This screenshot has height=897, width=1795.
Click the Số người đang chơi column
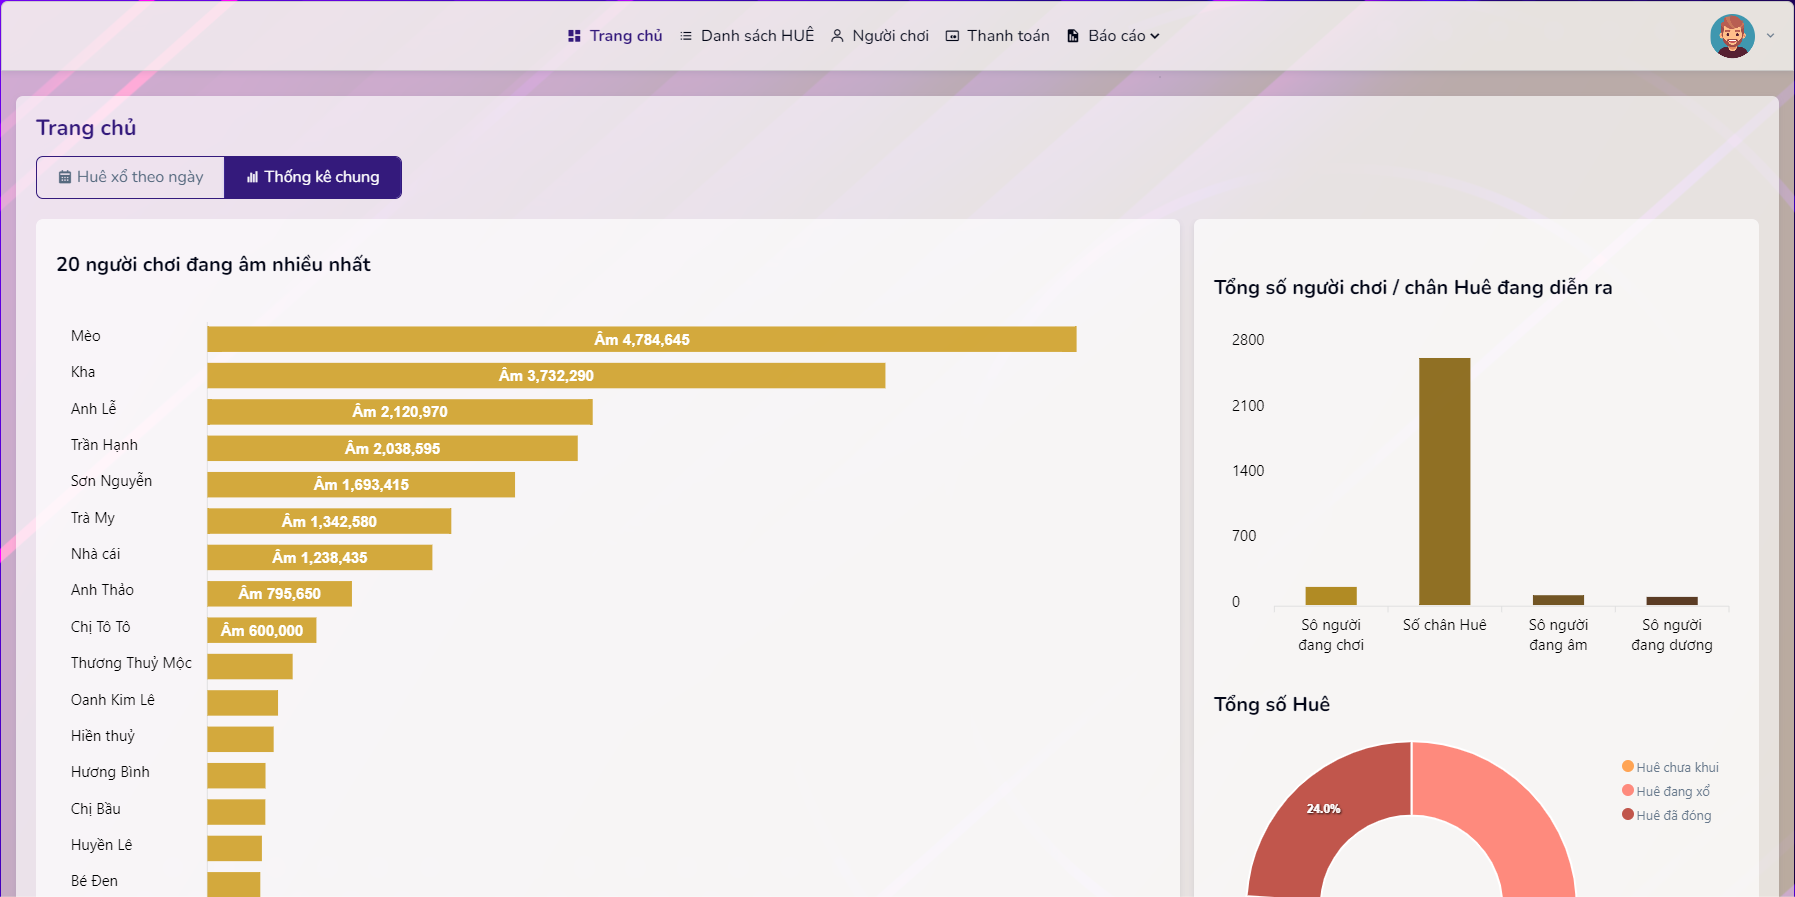coord(1331,596)
